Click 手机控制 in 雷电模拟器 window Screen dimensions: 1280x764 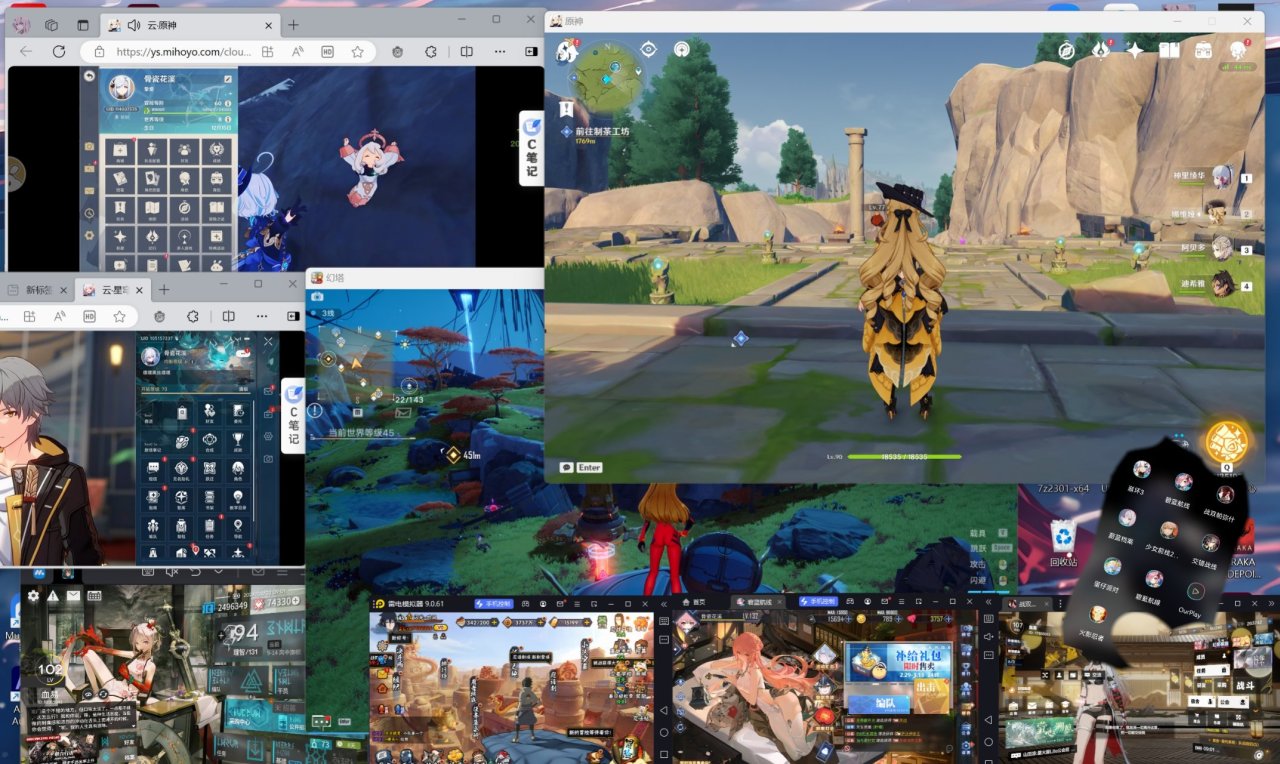click(494, 603)
